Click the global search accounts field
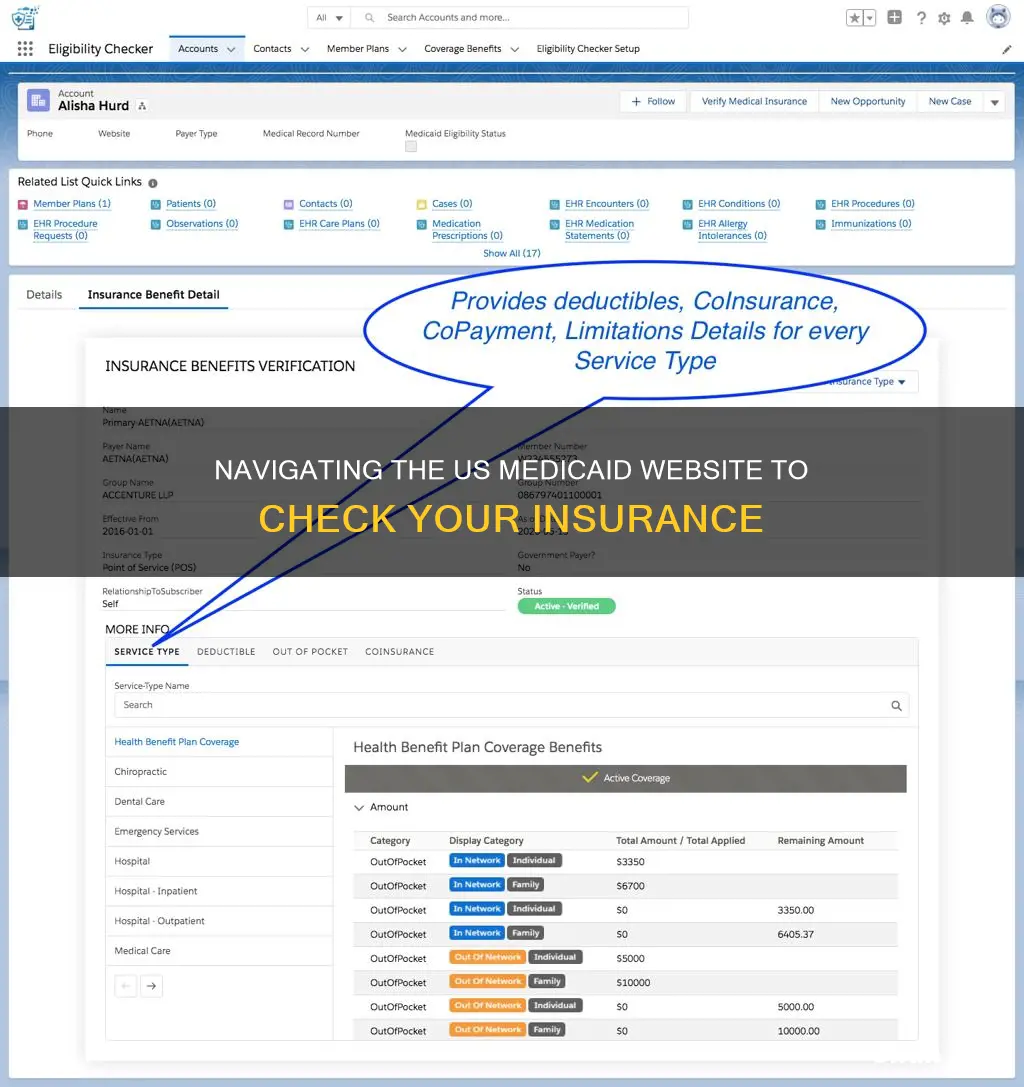 point(520,18)
